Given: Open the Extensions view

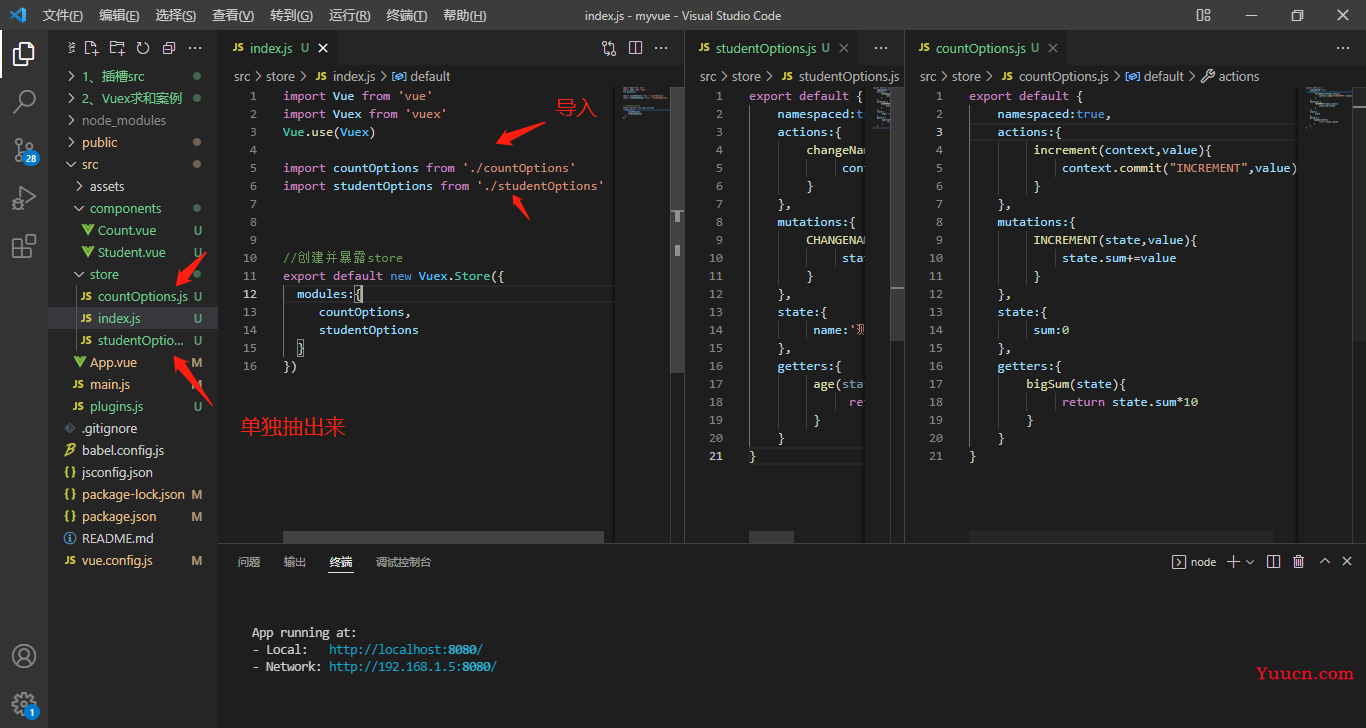Looking at the screenshot, I should click(x=24, y=246).
